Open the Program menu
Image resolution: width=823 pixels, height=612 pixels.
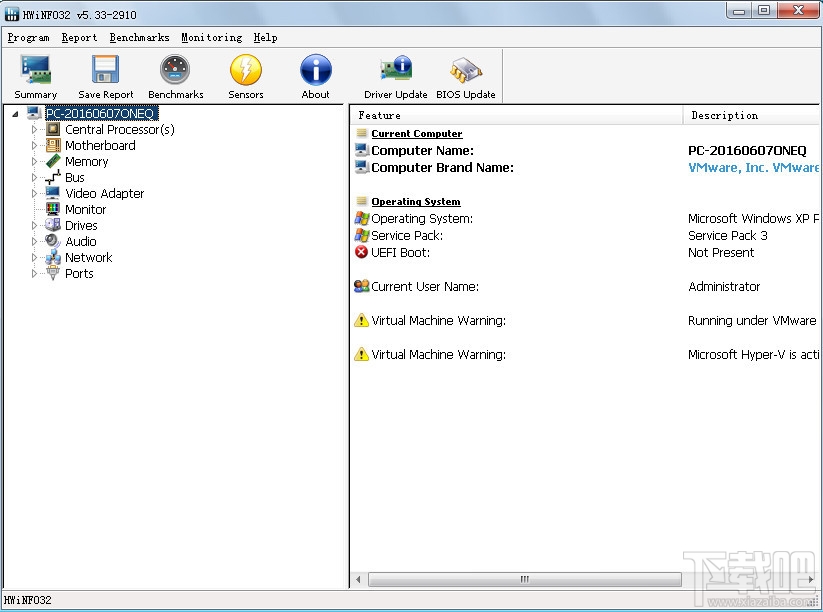28,38
